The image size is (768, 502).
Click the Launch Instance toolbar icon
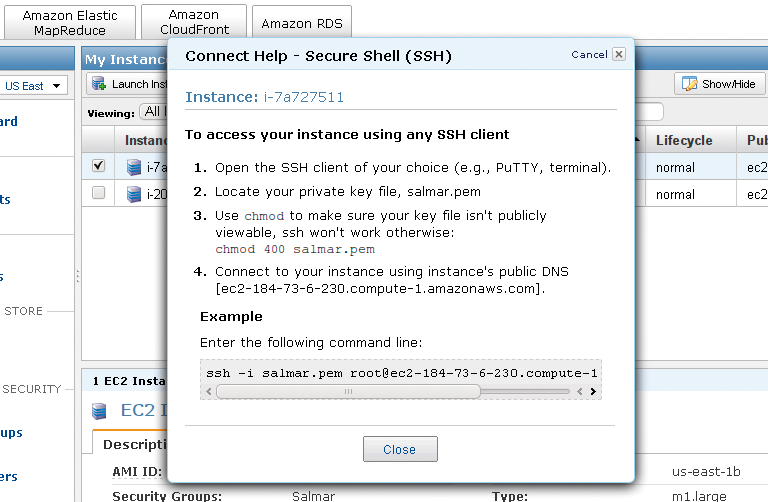[x=99, y=84]
